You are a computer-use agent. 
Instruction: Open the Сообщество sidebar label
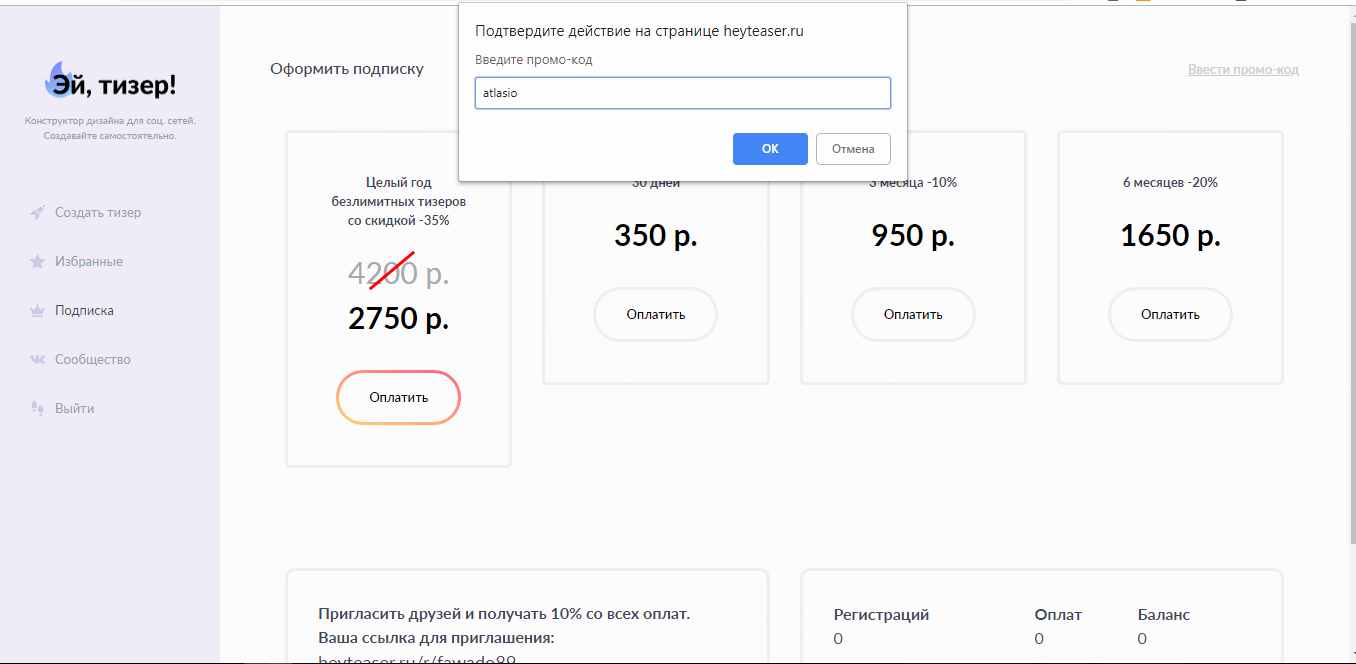(93, 359)
